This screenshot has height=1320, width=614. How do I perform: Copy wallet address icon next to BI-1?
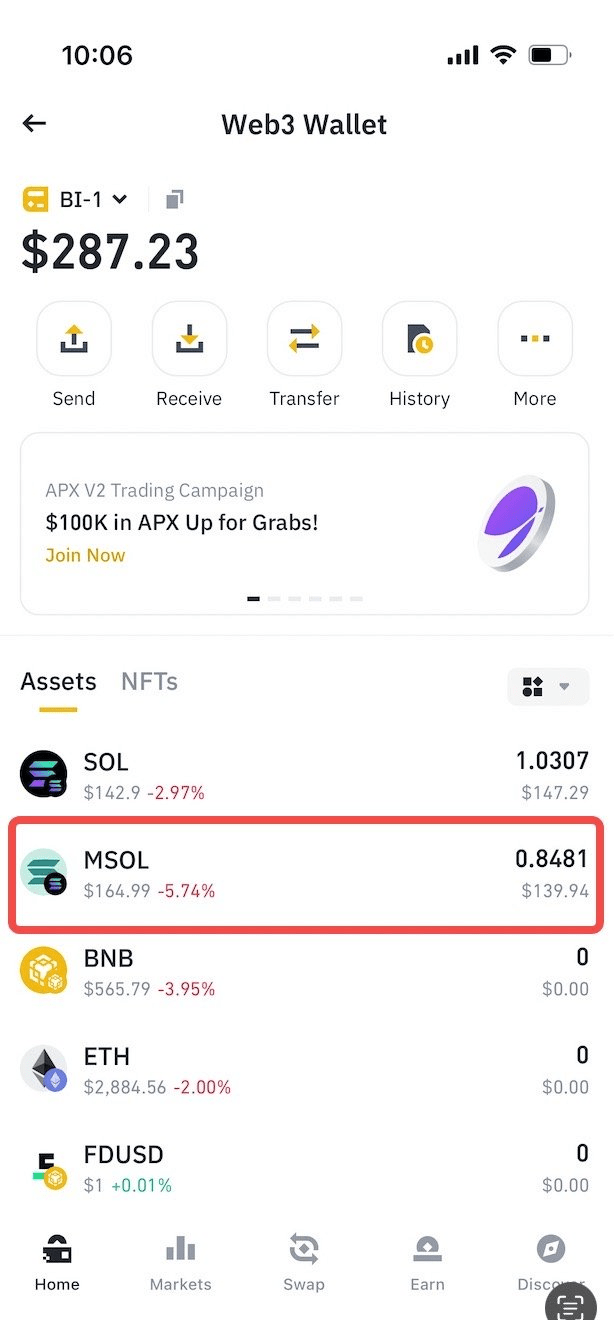(x=174, y=199)
